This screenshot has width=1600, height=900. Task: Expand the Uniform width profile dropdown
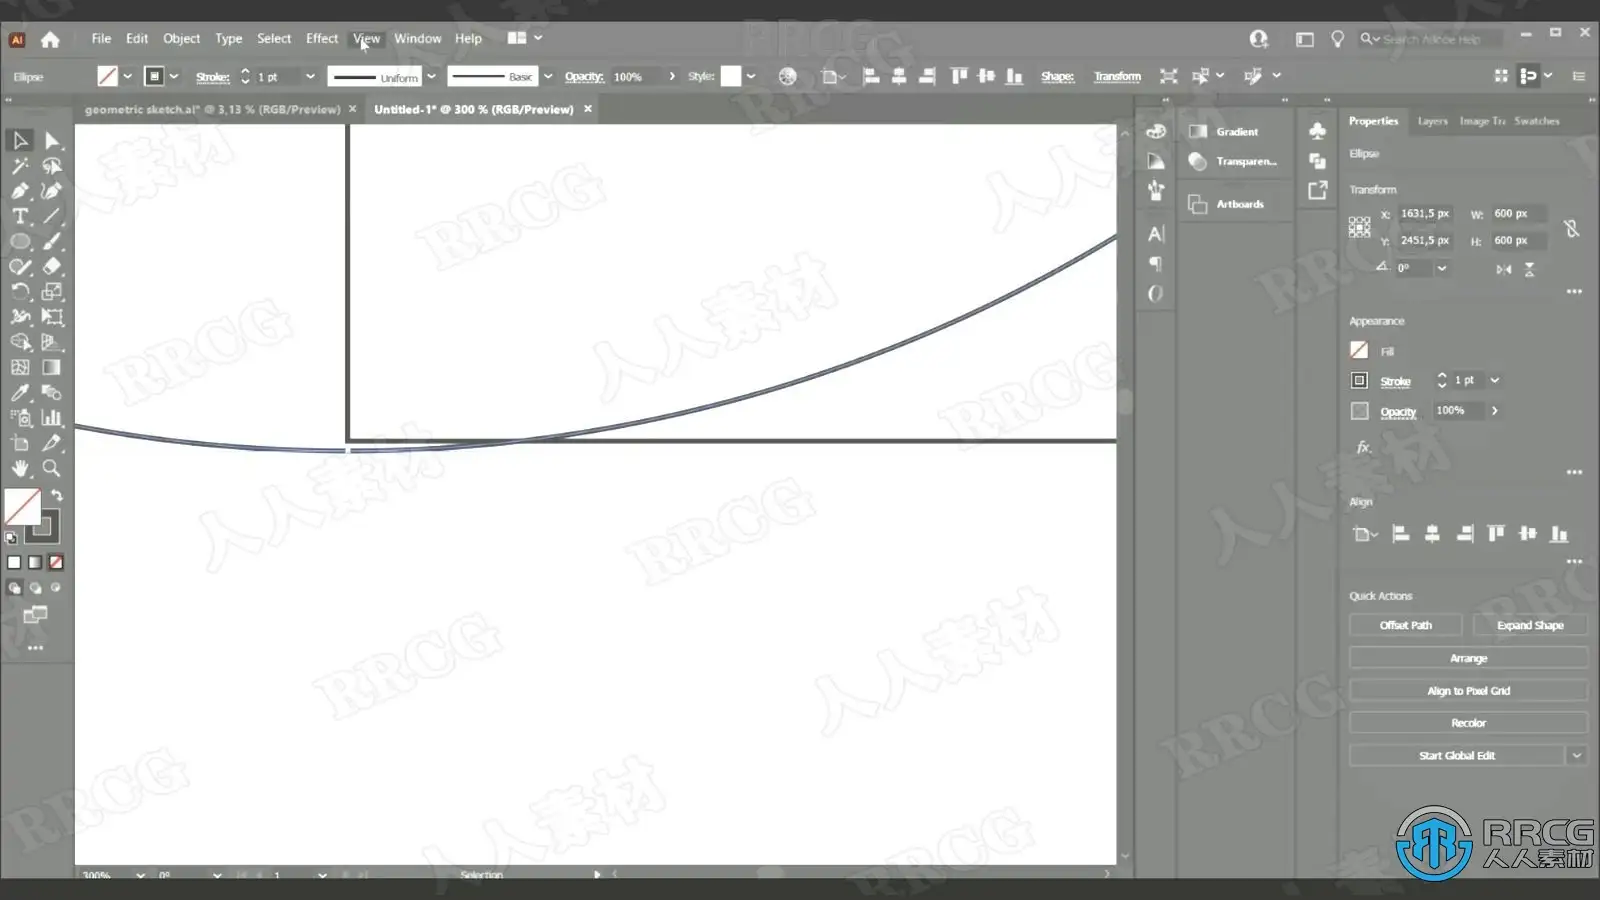point(432,77)
